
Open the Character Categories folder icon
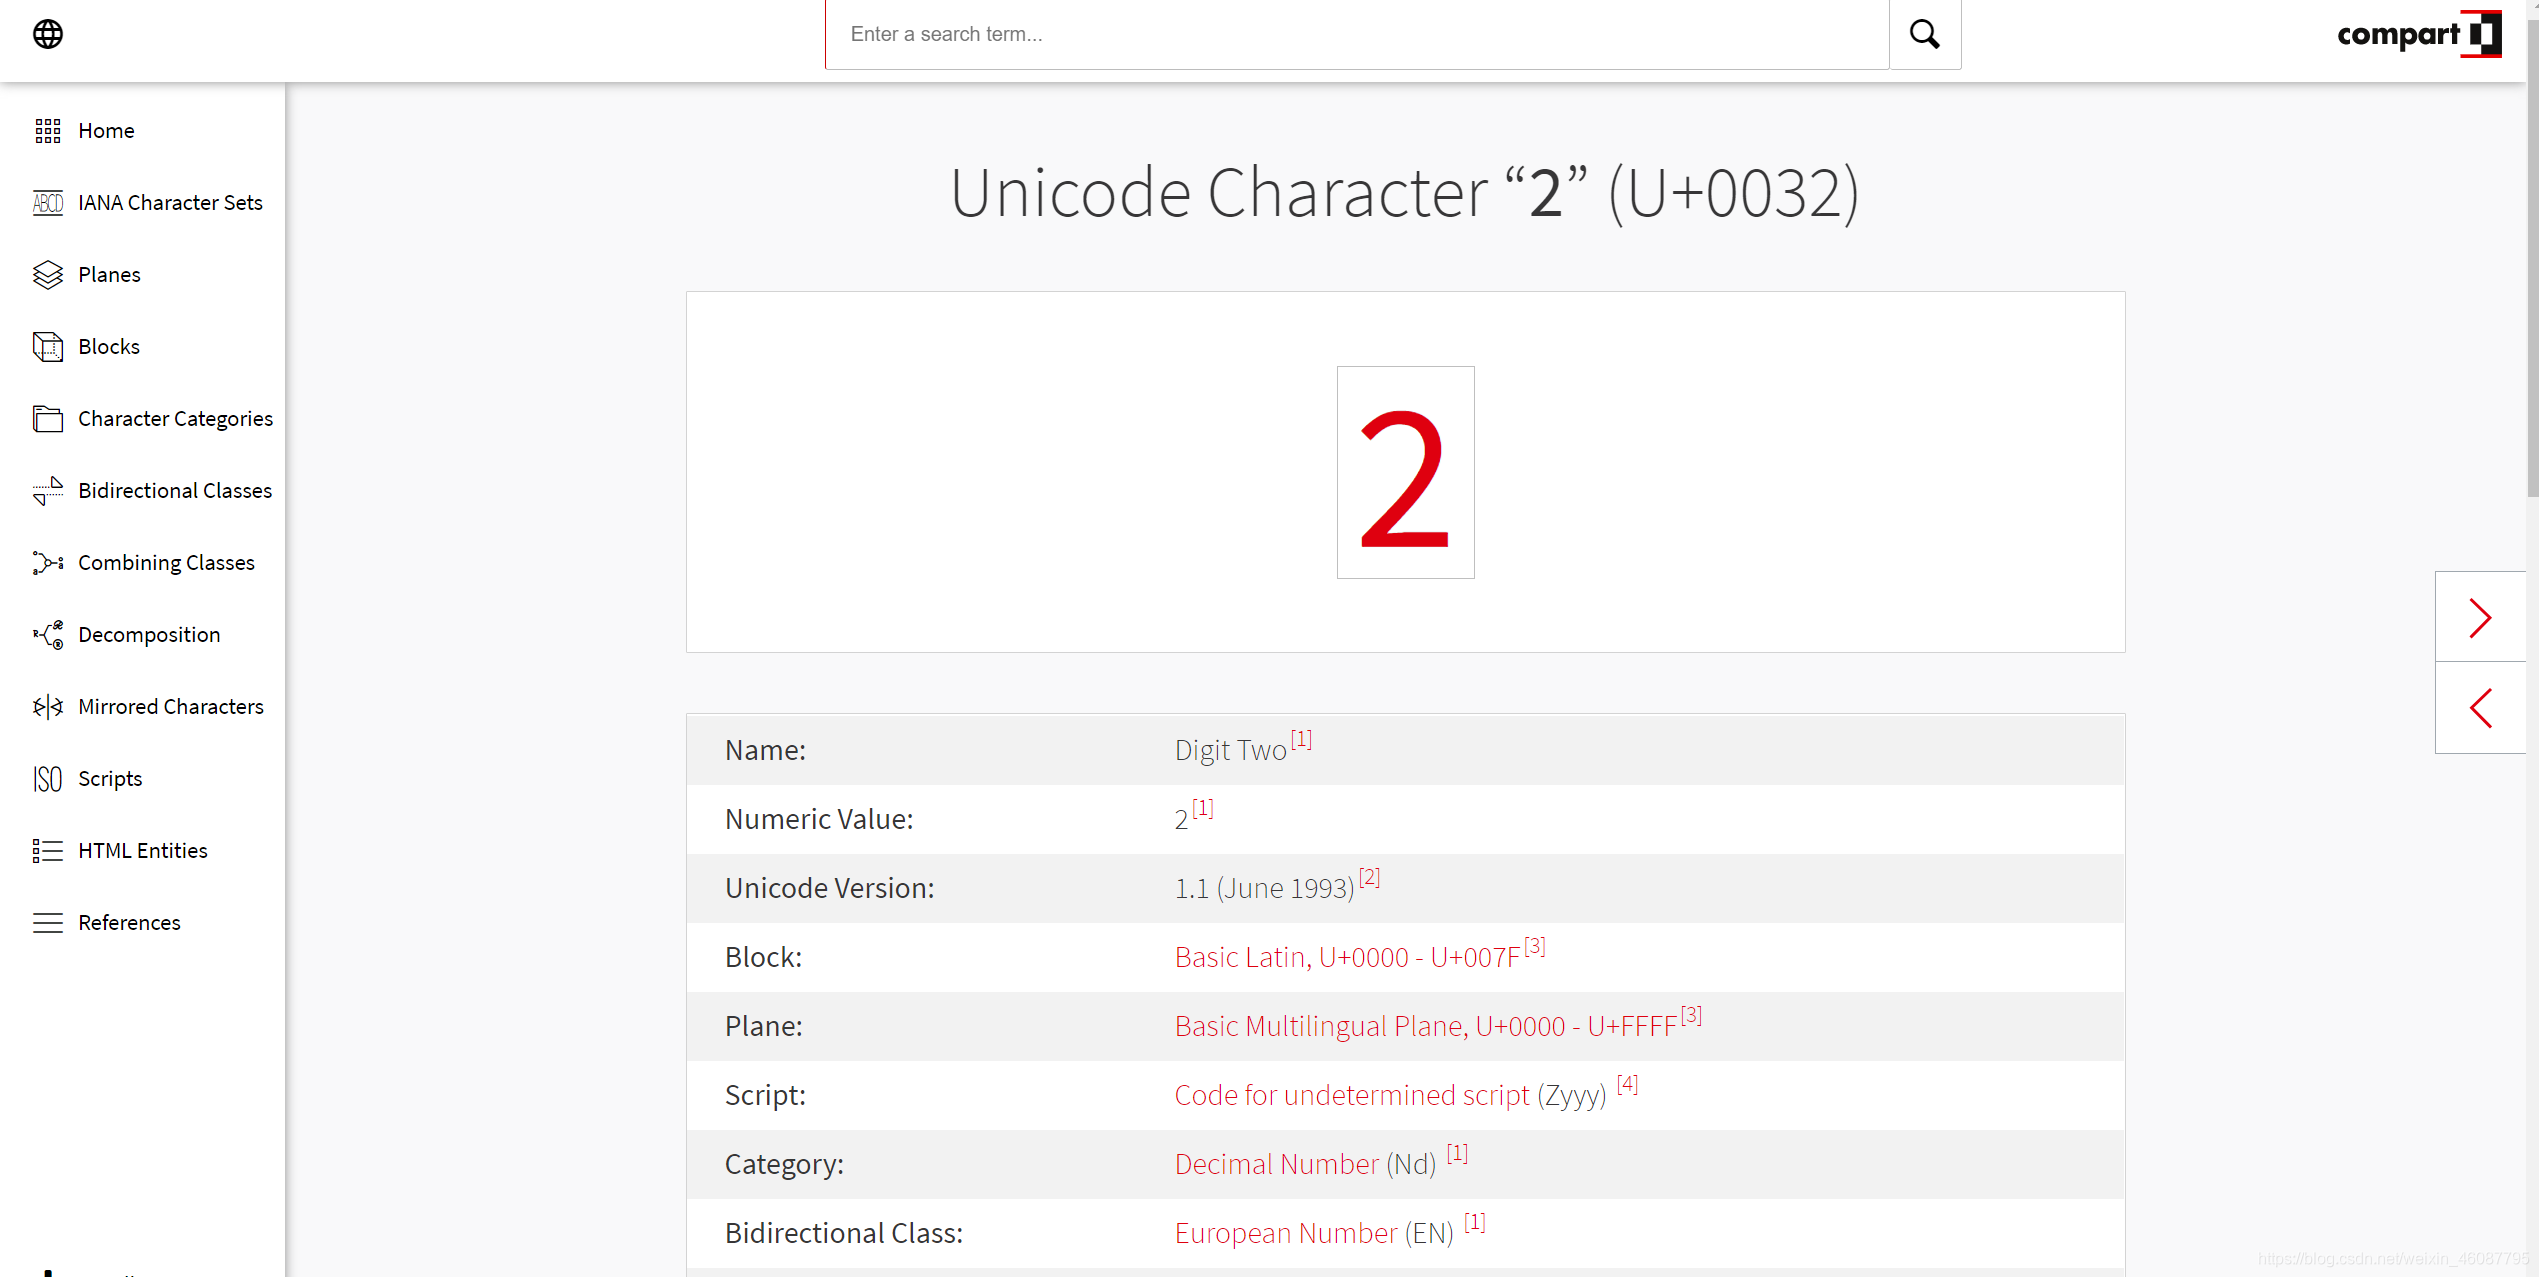coord(47,418)
